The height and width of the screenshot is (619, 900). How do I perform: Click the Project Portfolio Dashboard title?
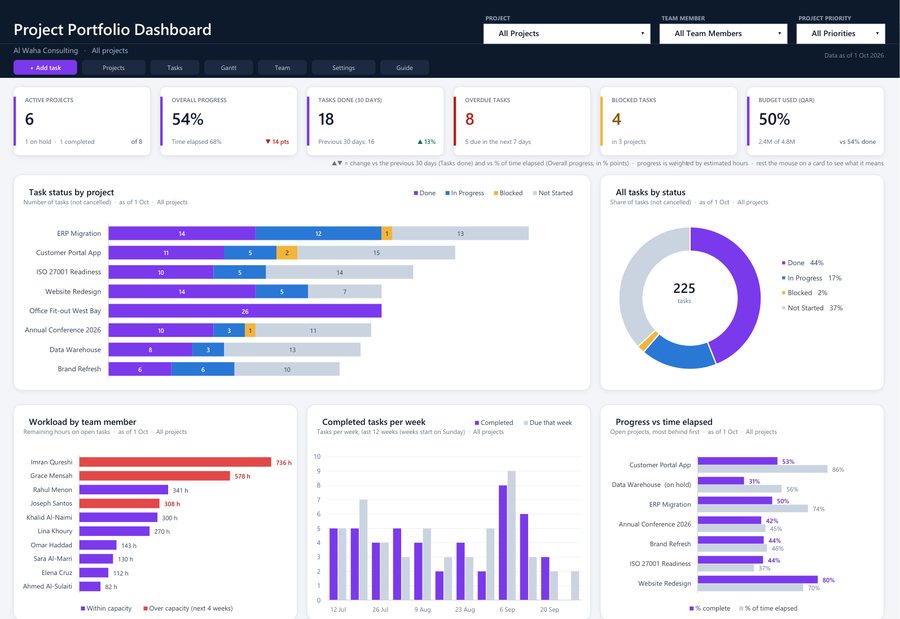[112, 30]
